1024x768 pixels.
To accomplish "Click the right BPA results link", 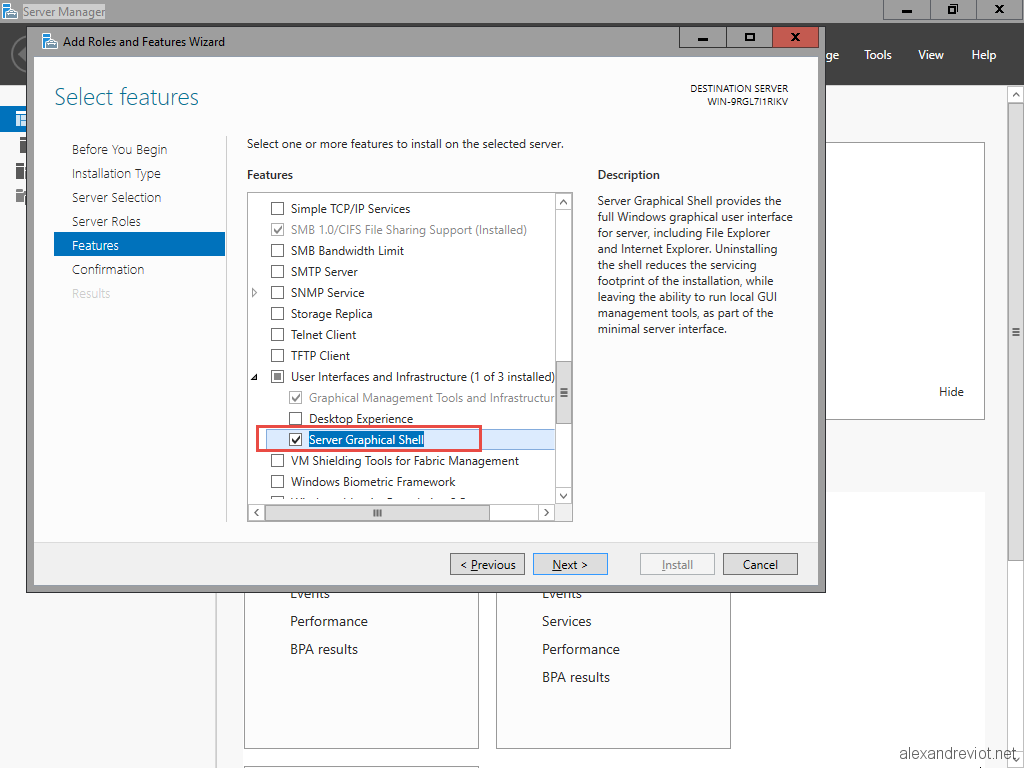I will coord(576,677).
